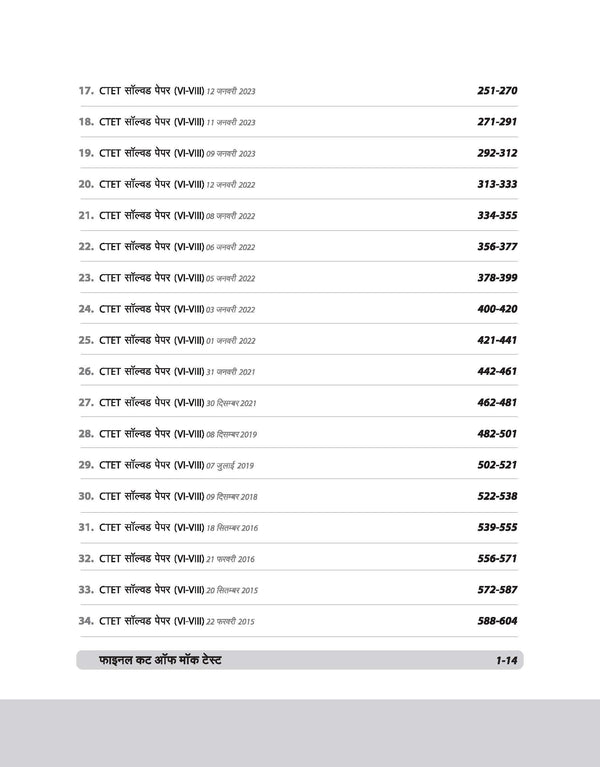Jump to entry 31, paper dated 18 सितम्बर 2016

168,527
